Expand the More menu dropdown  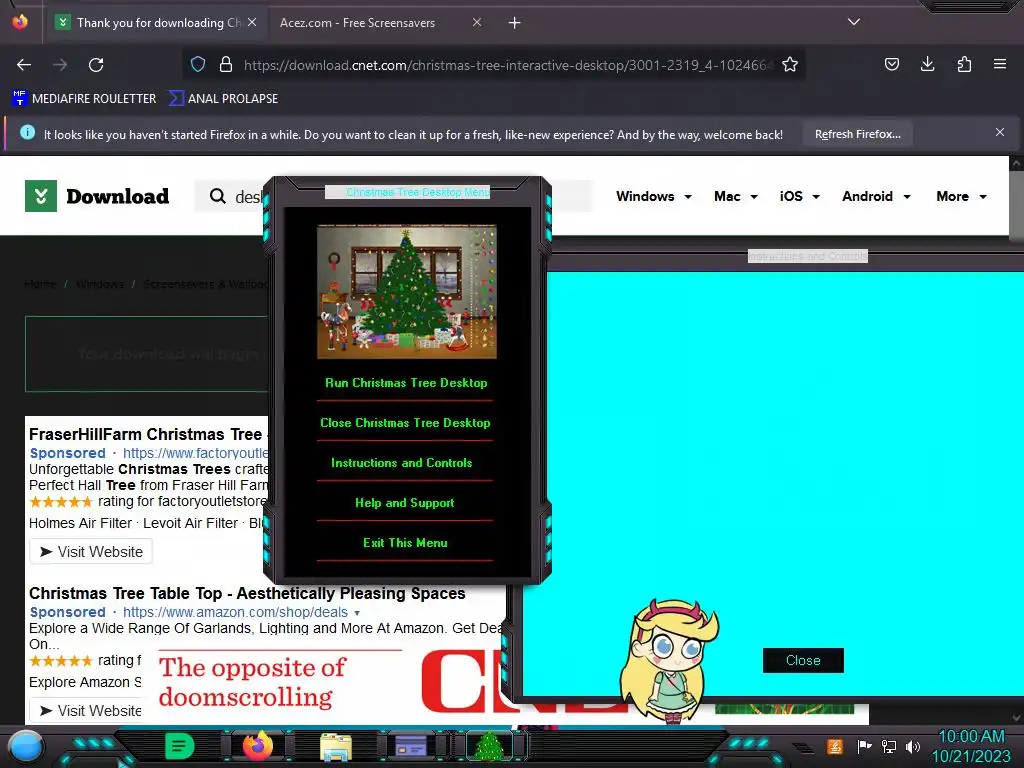pos(961,197)
